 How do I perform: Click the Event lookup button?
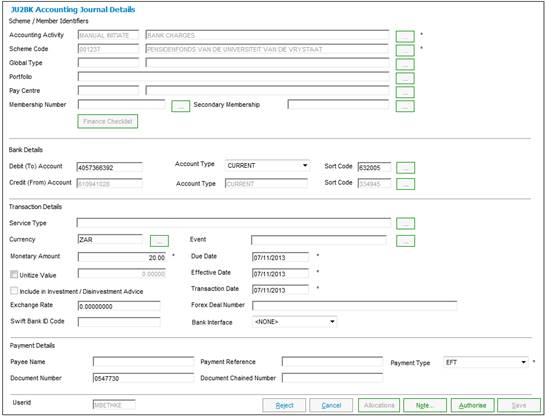point(405,241)
